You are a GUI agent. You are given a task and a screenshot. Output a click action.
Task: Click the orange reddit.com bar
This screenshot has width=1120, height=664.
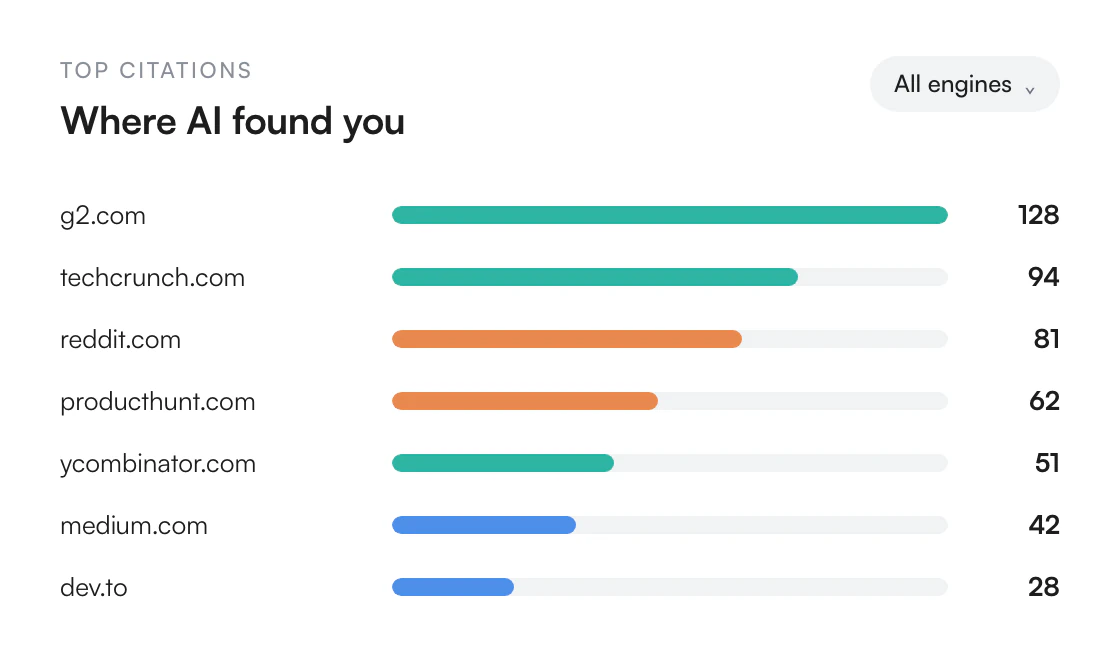pyautogui.click(x=566, y=339)
